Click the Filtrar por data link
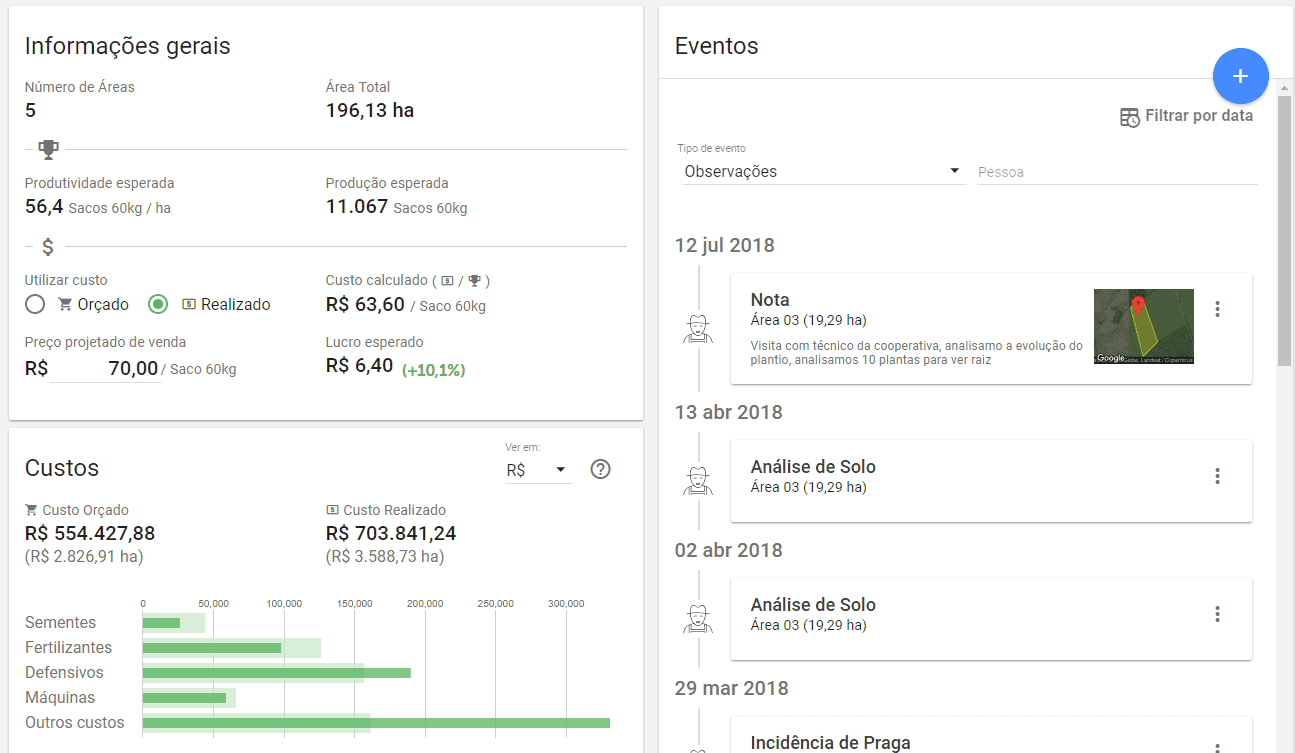The width and height of the screenshot is (1295, 753). [x=1197, y=116]
